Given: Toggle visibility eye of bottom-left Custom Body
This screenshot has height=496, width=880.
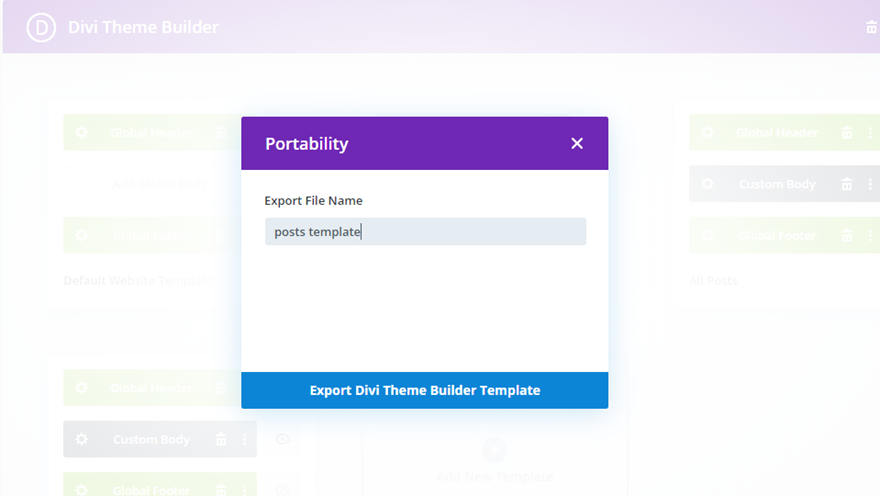Looking at the screenshot, I should 282,439.
